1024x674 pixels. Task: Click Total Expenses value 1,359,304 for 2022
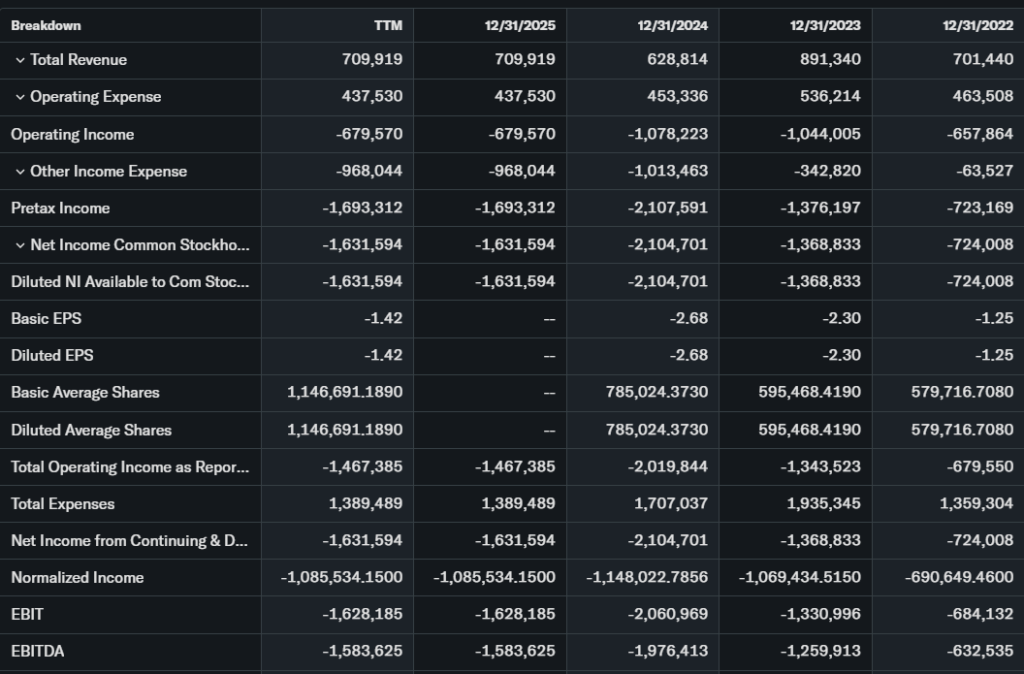coord(976,504)
